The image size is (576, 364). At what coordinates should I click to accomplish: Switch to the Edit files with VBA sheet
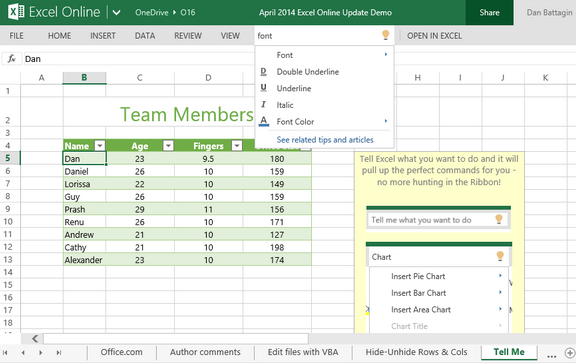[x=303, y=352]
